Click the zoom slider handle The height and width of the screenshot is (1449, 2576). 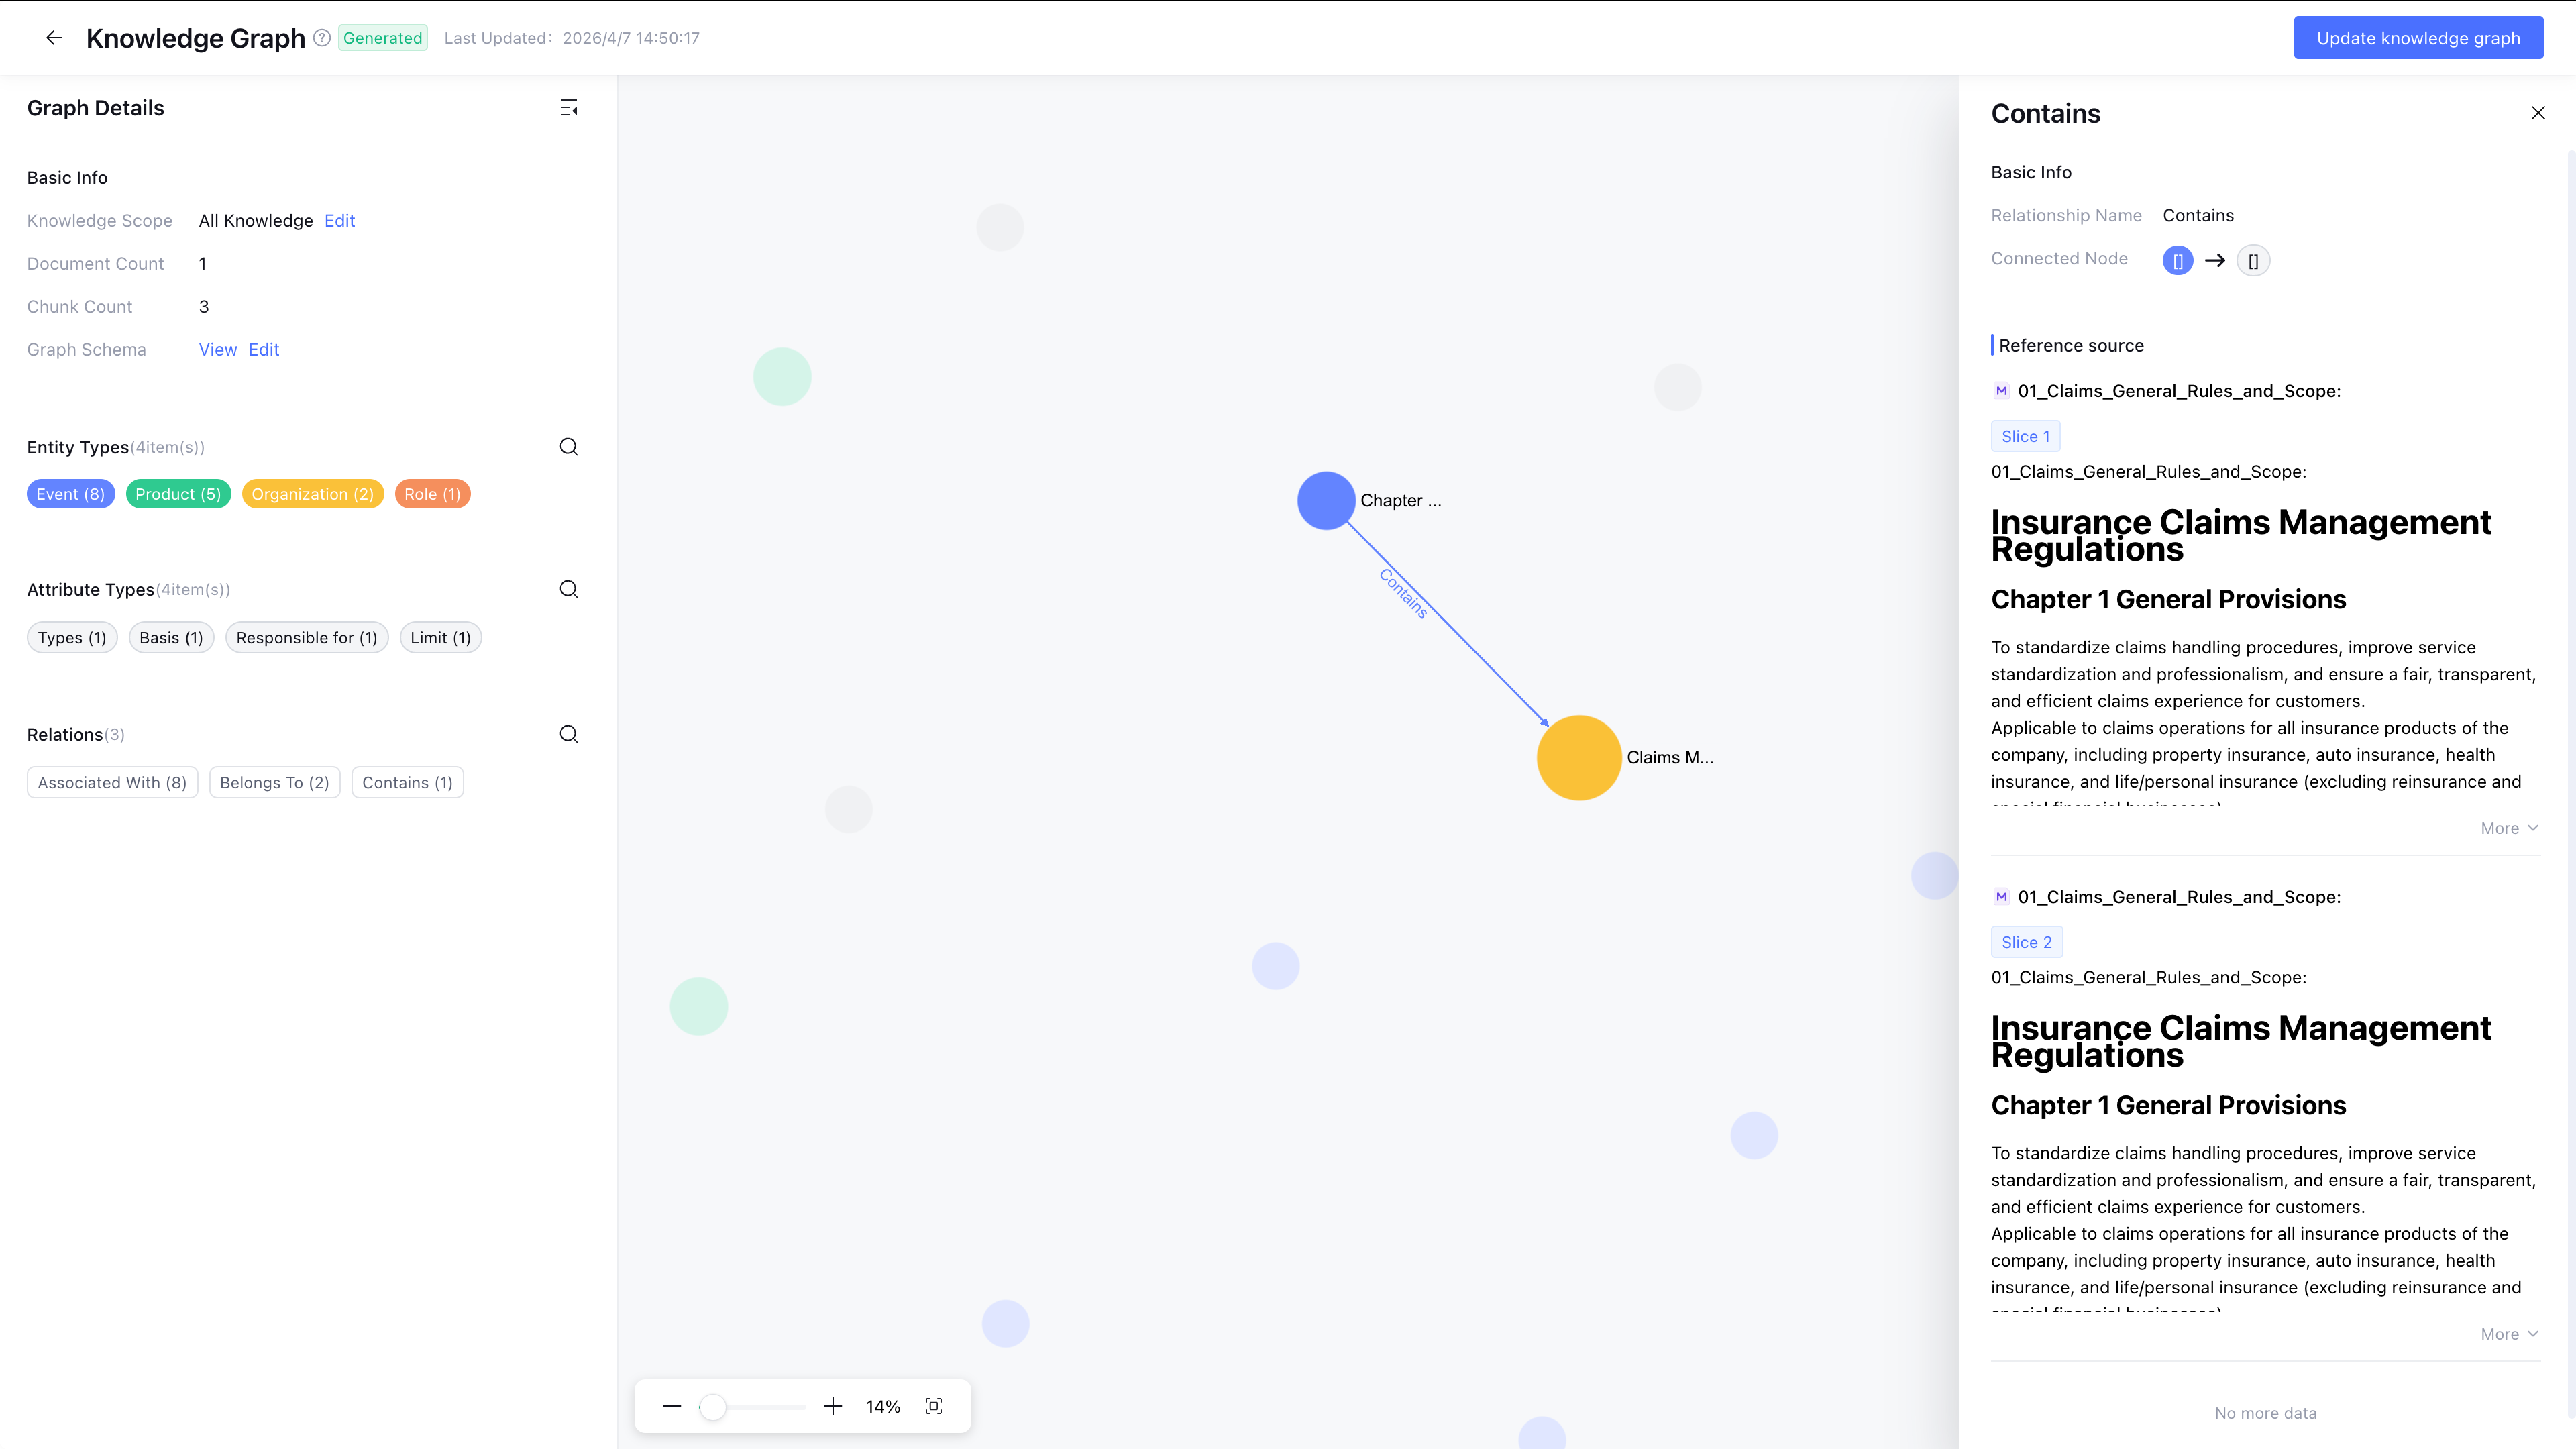712,1407
